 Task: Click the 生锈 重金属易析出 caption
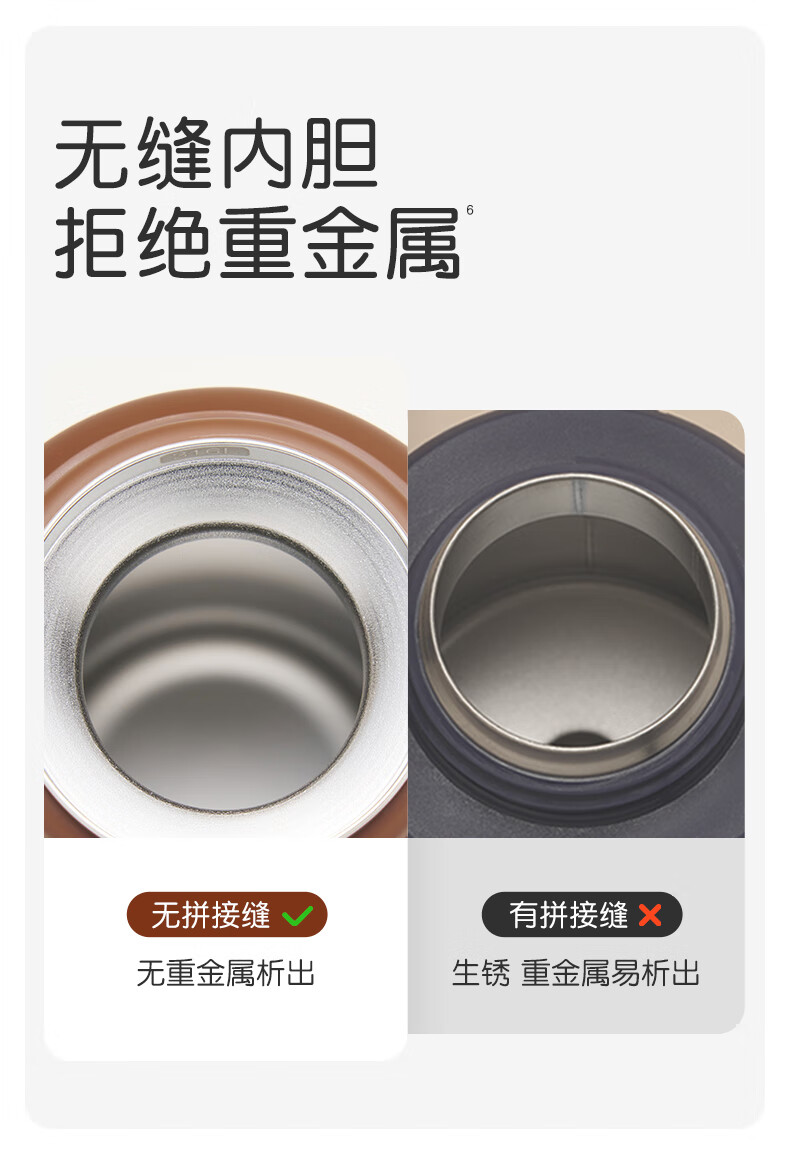(576, 974)
